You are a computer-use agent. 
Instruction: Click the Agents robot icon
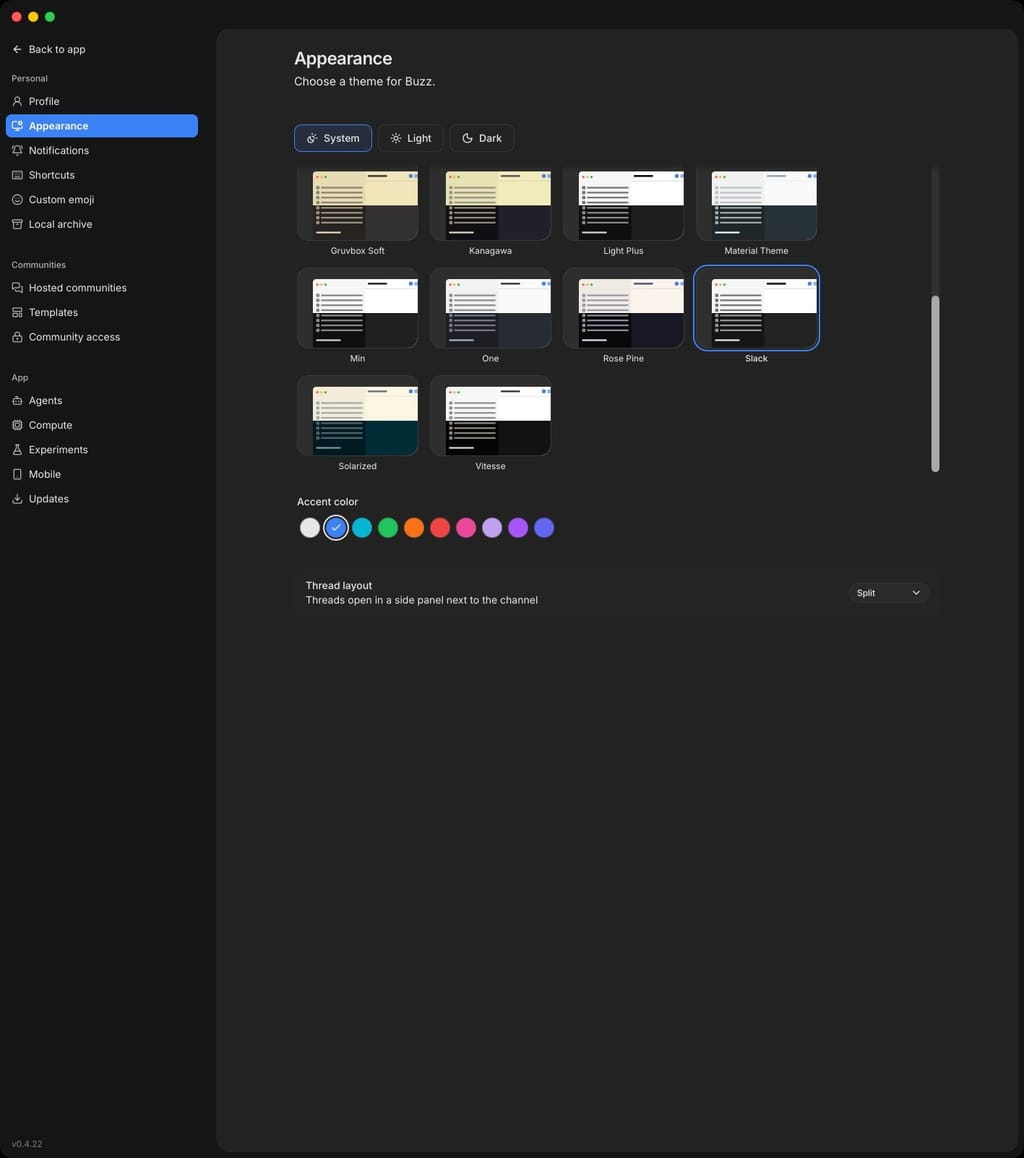(17, 401)
